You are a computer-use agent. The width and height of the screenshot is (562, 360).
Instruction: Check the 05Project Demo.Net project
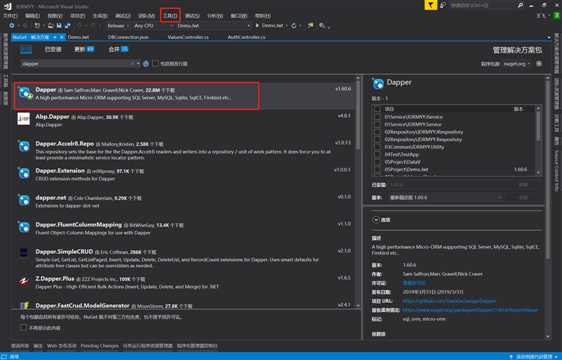tap(377, 169)
